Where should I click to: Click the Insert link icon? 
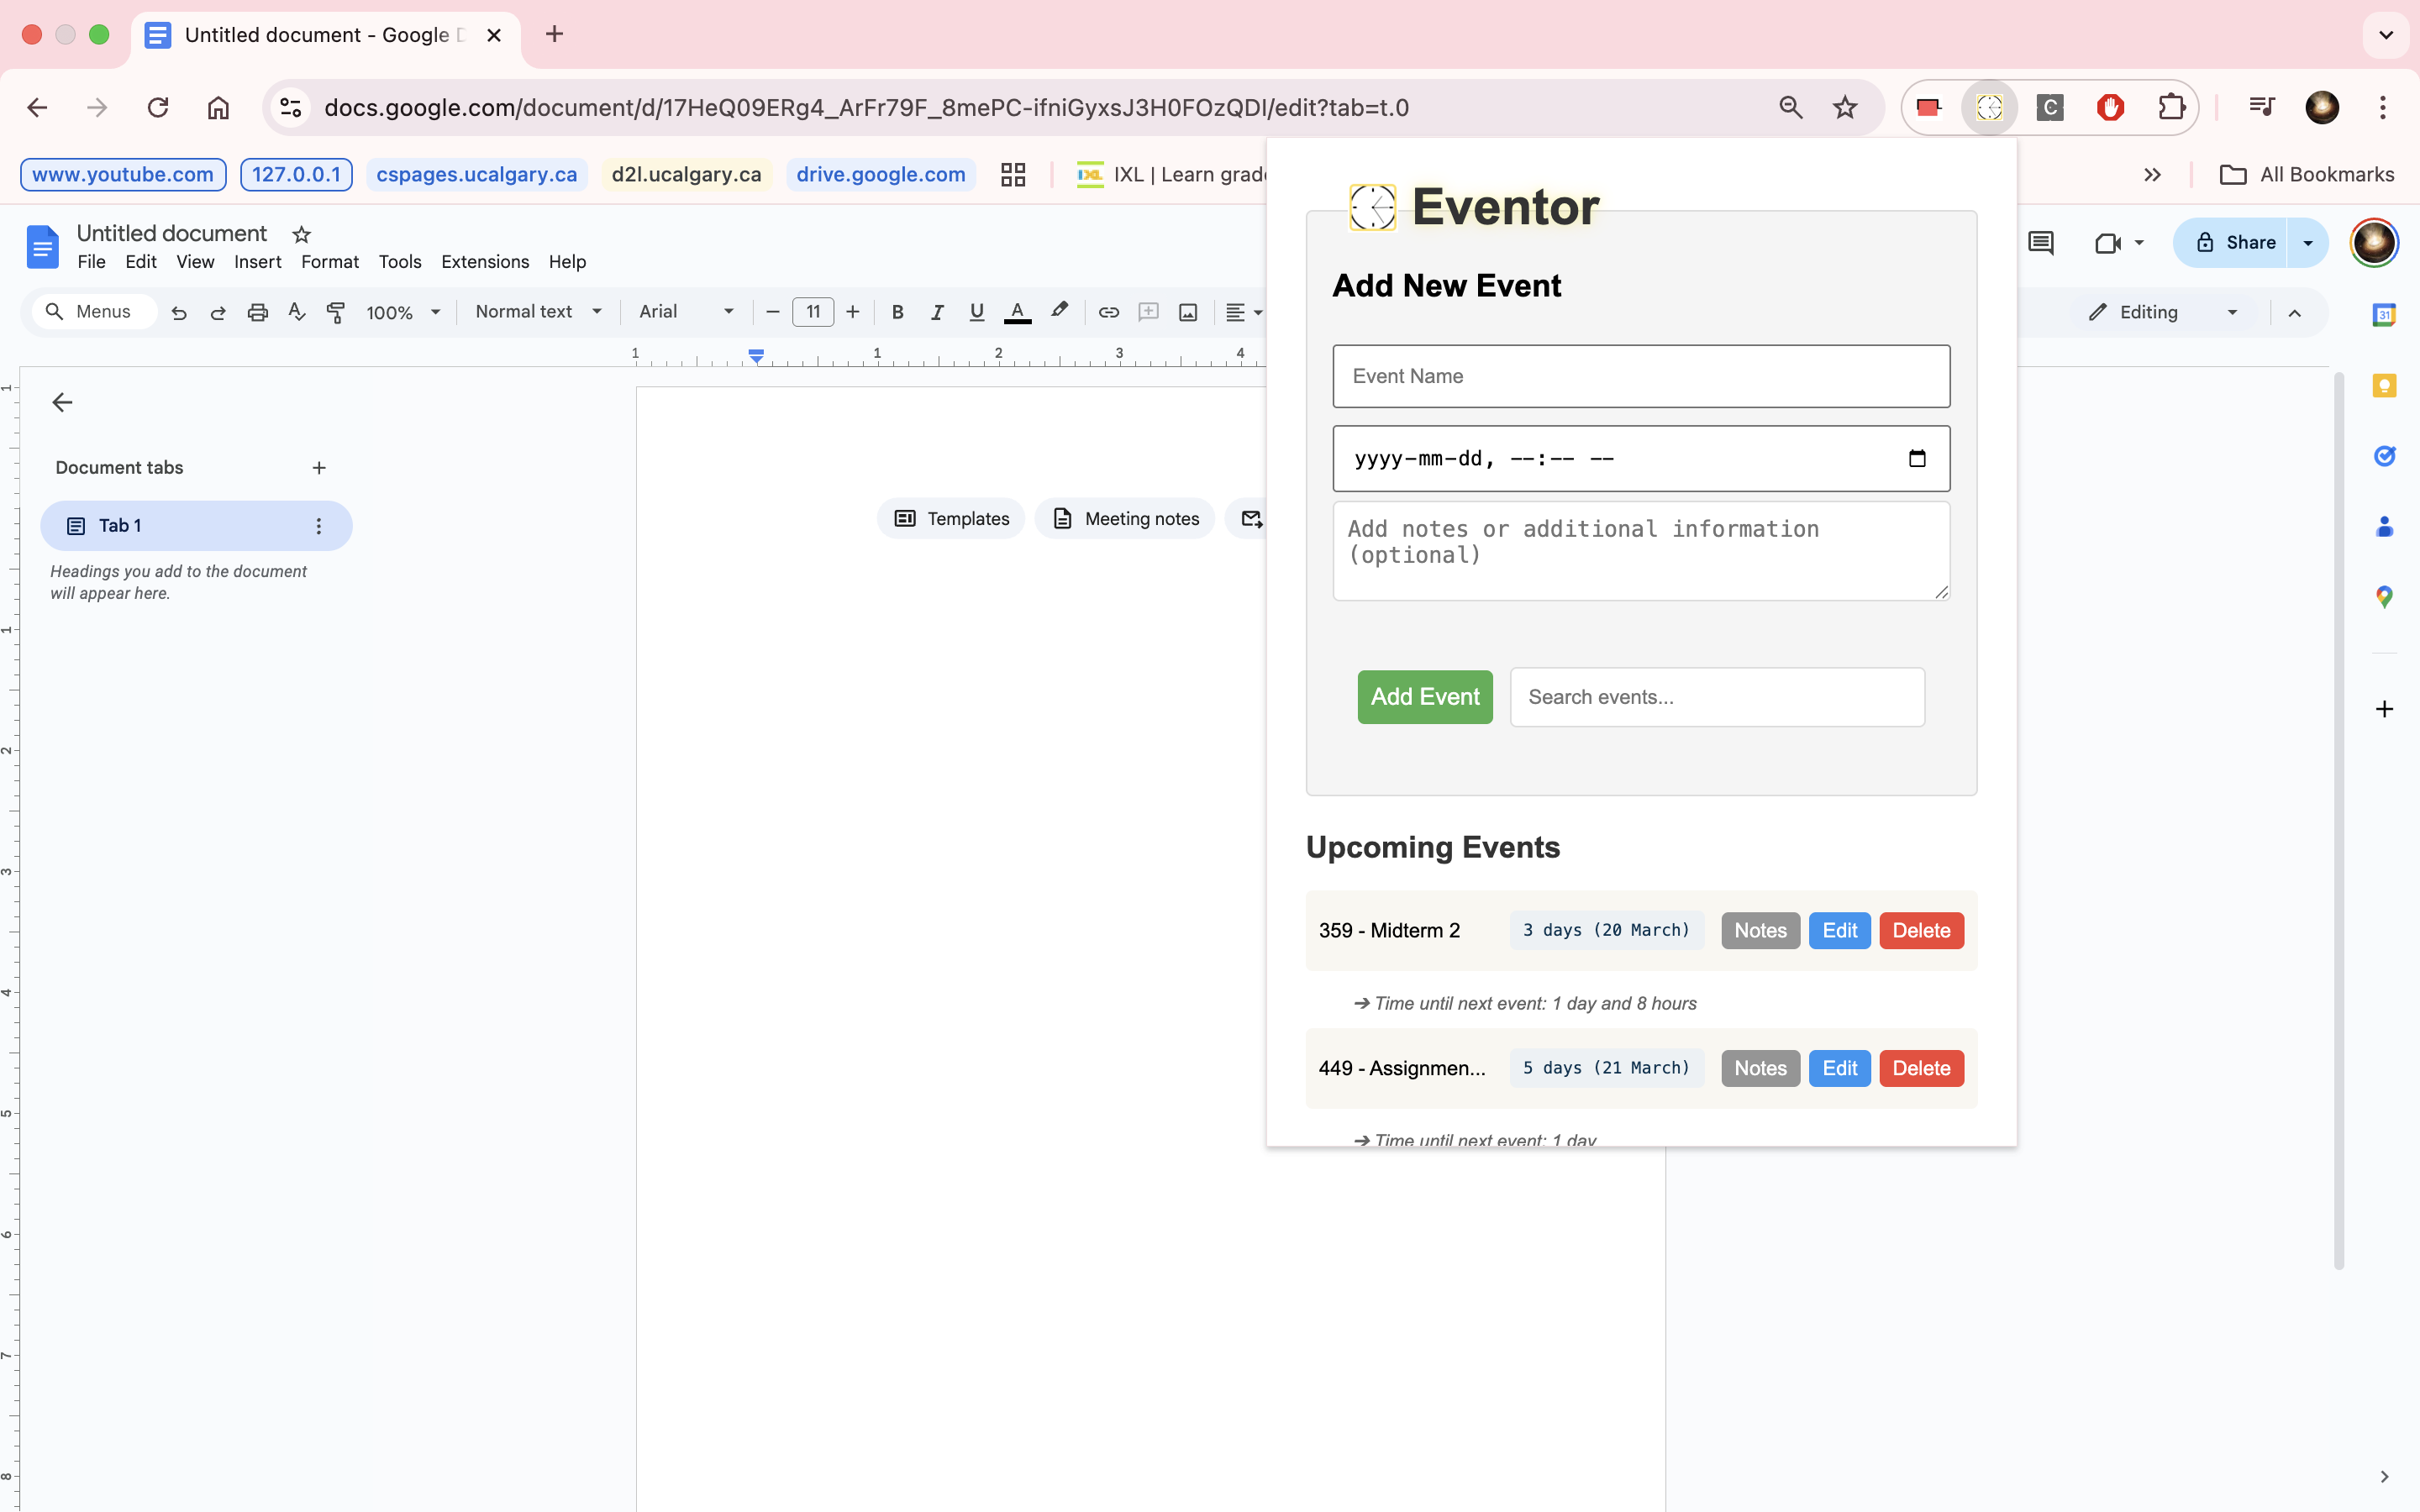1108,312
